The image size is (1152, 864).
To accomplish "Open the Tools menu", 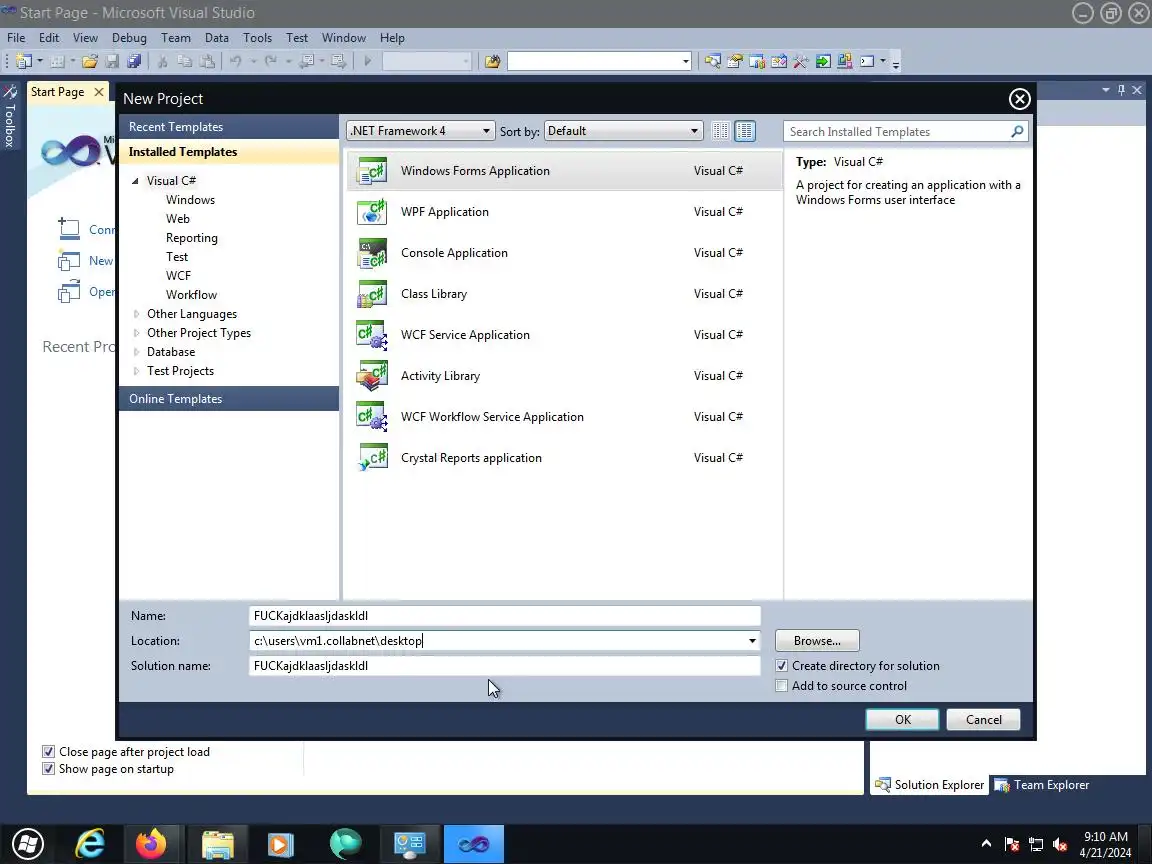I will coord(257,37).
